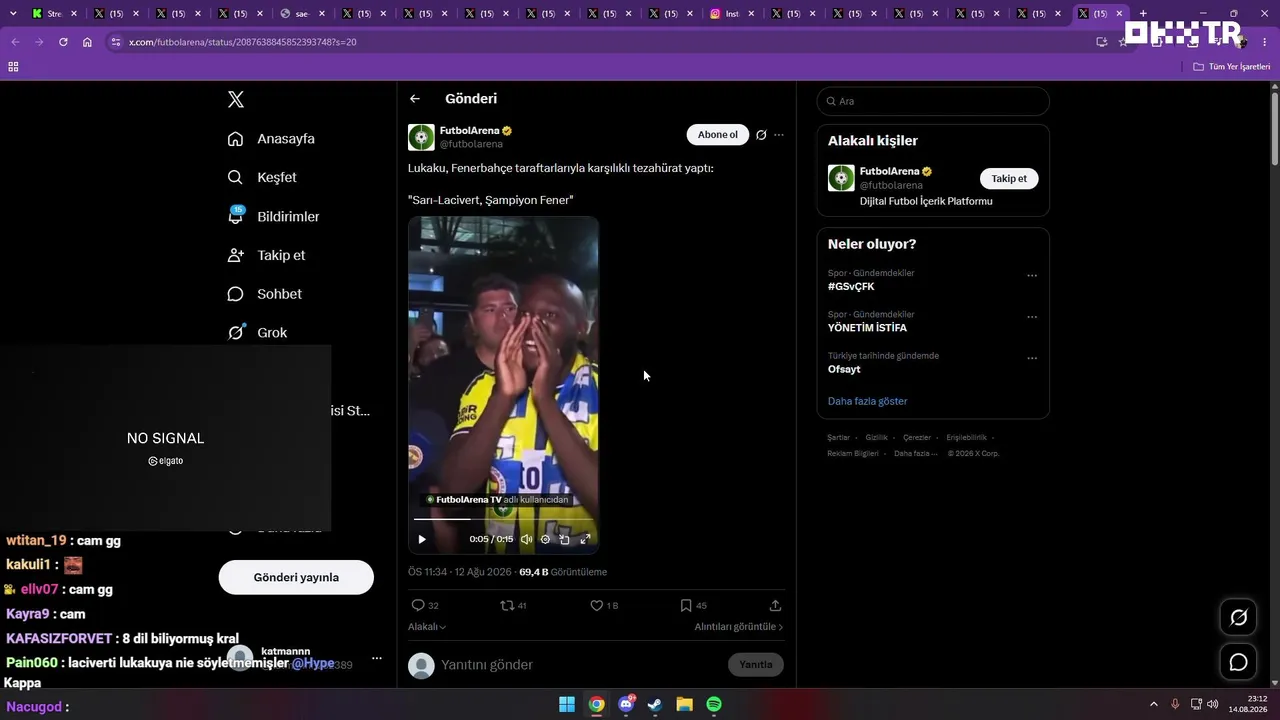
Task: Open Alıntıları görüntüle quotes link
Action: [x=739, y=627]
